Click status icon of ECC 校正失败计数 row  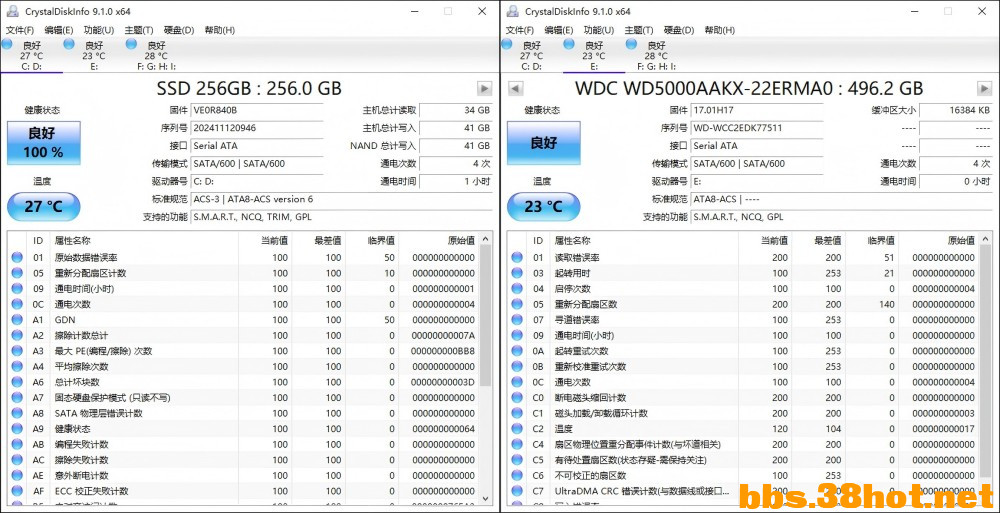pos(17,491)
